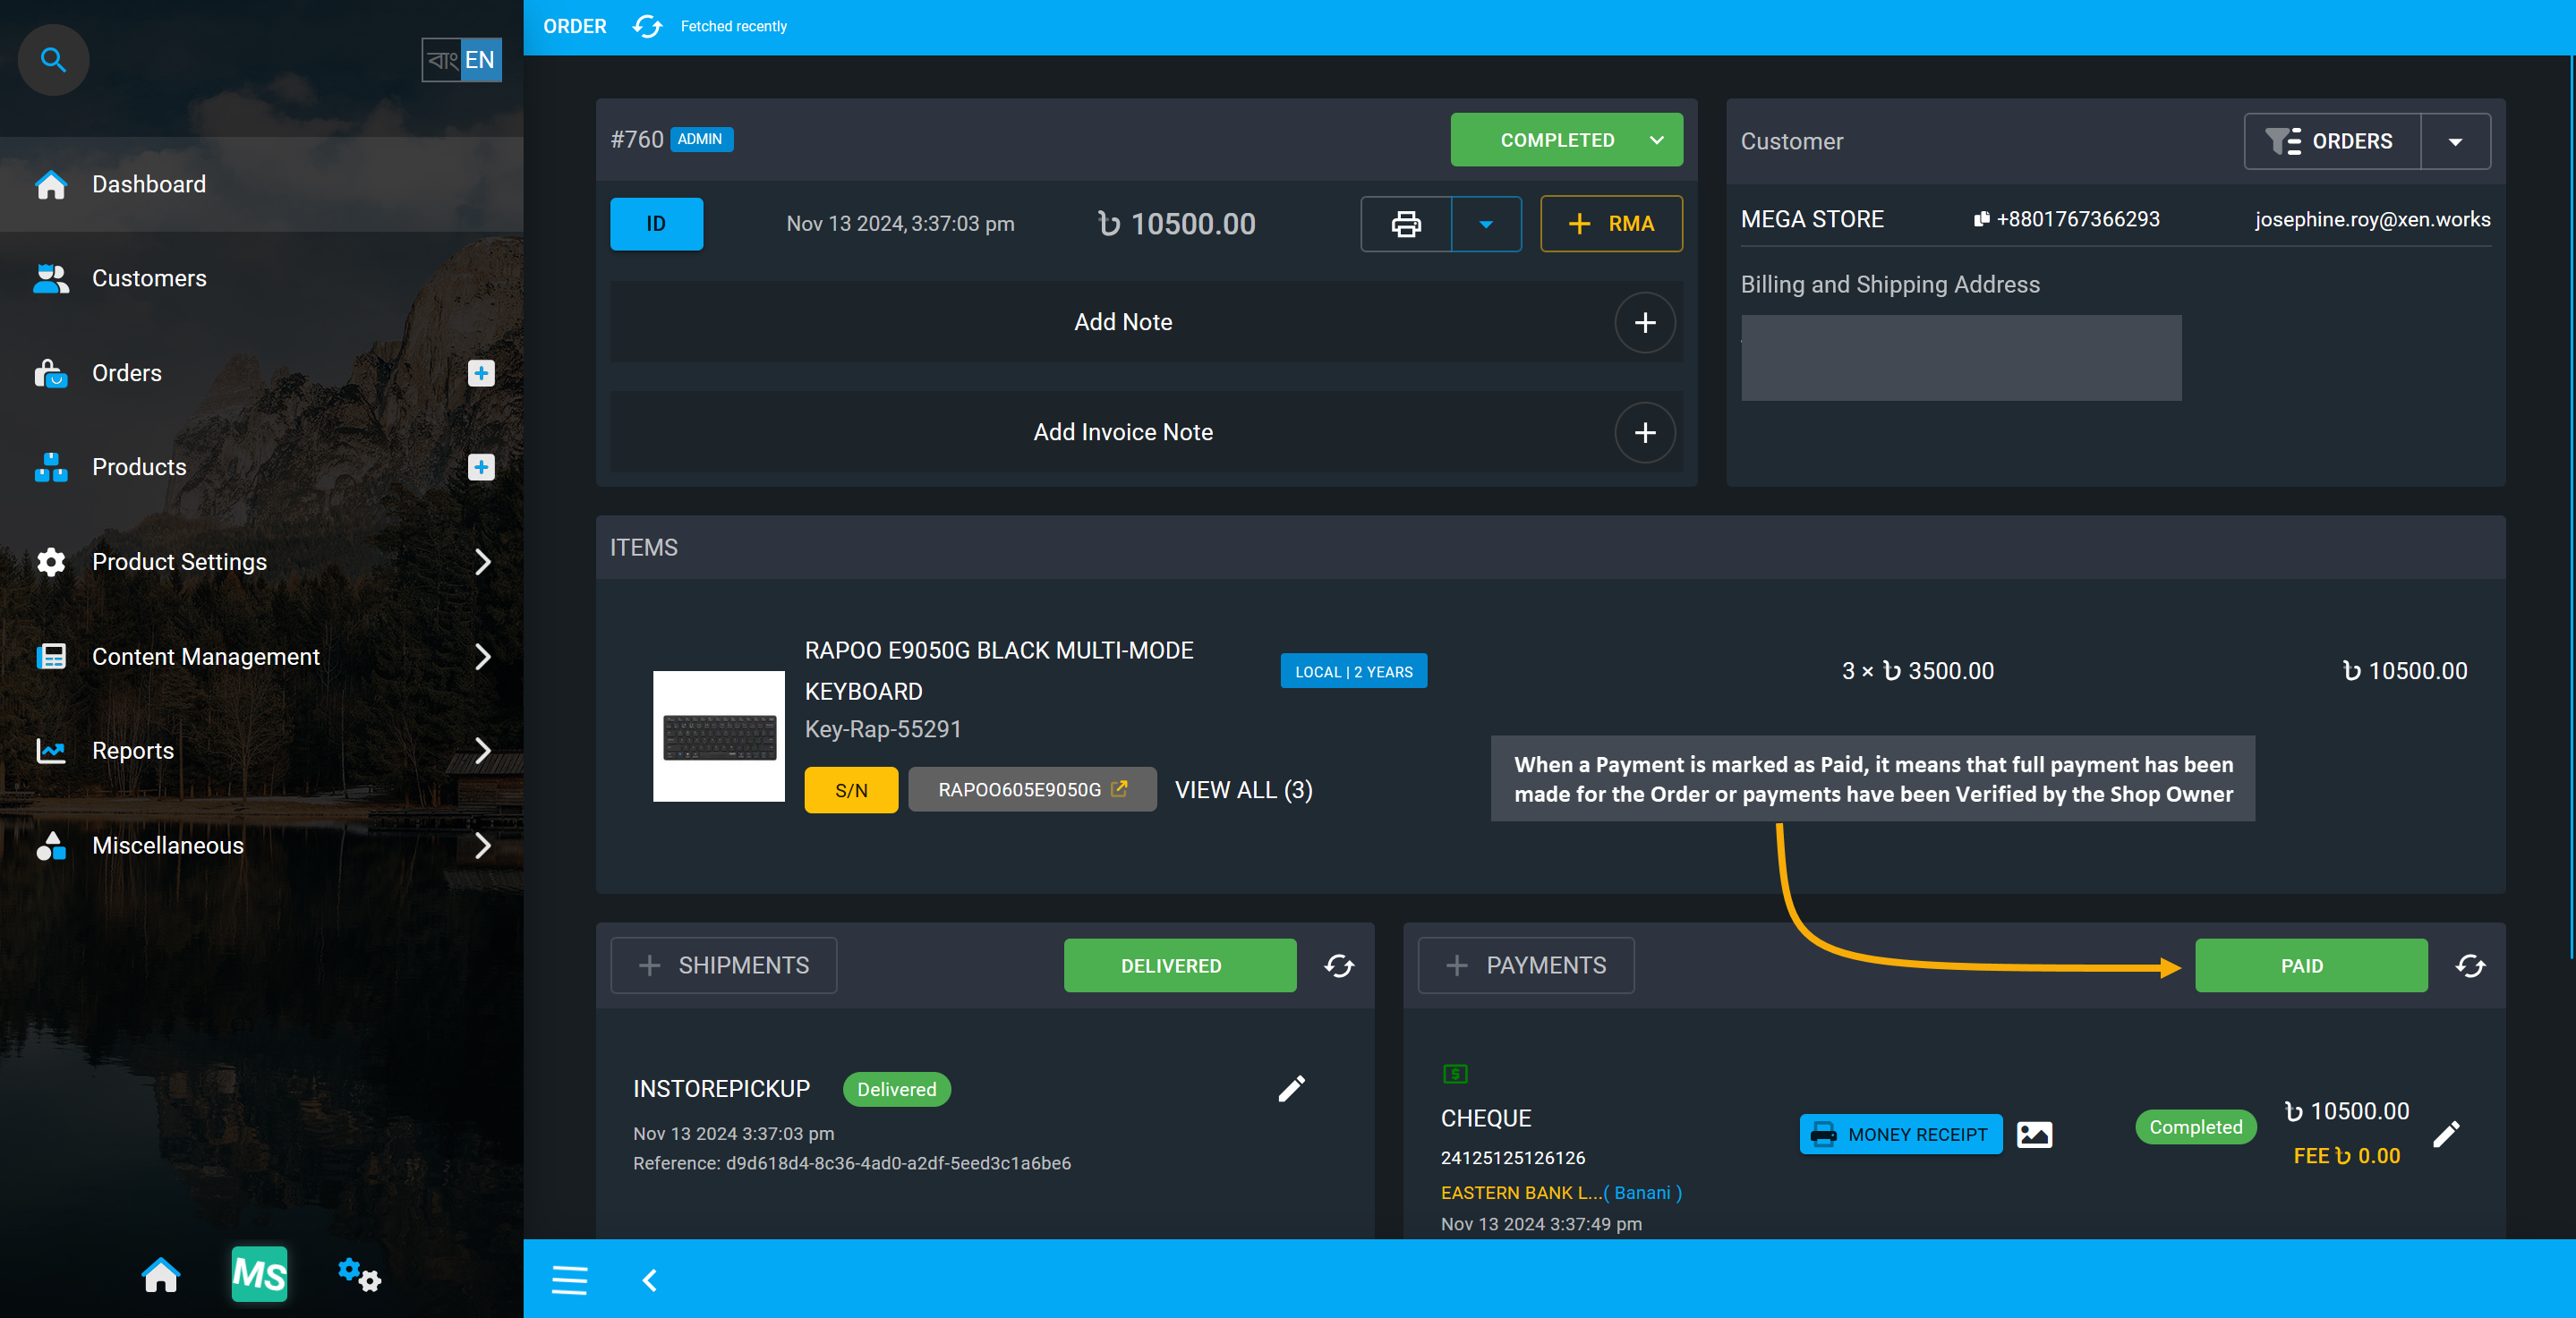Toggle the add note plus button
This screenshot has width=2576, height=1318.
1644,323
